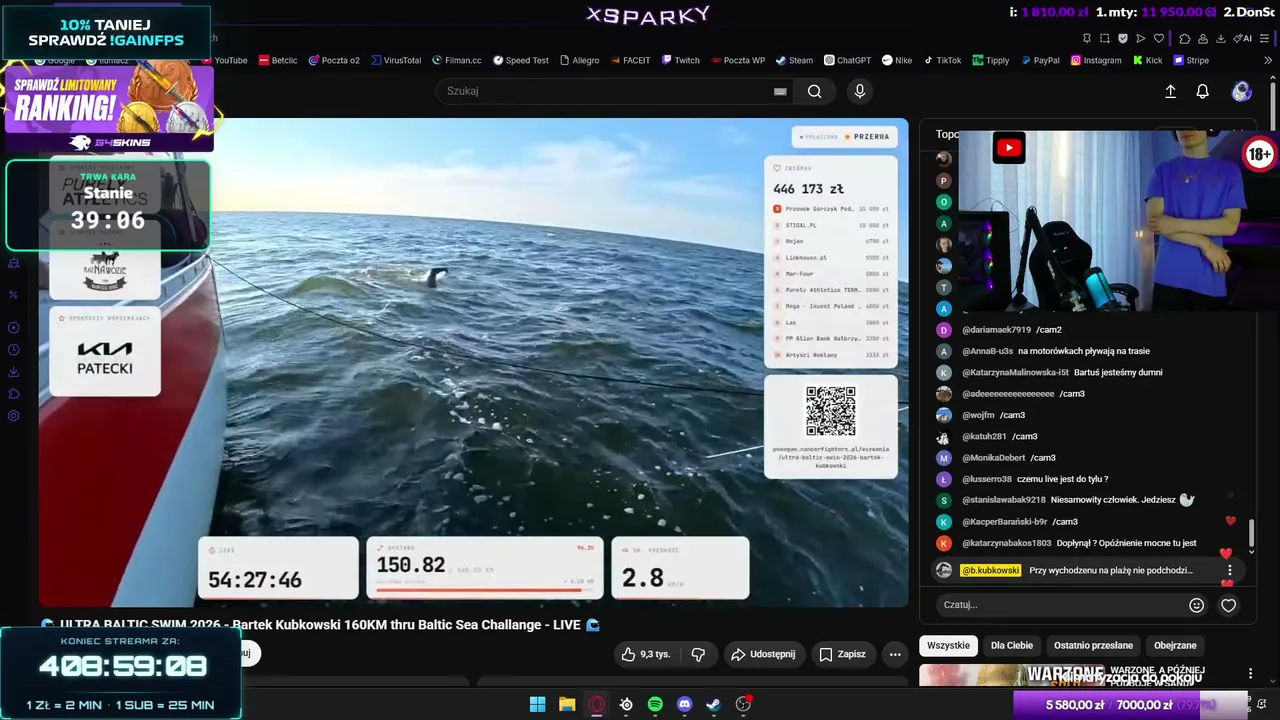Viewport: 1280px width, 720px height.
Task: Open options for pinned b.kubkowski chat message
Action: click(1230, 570)
